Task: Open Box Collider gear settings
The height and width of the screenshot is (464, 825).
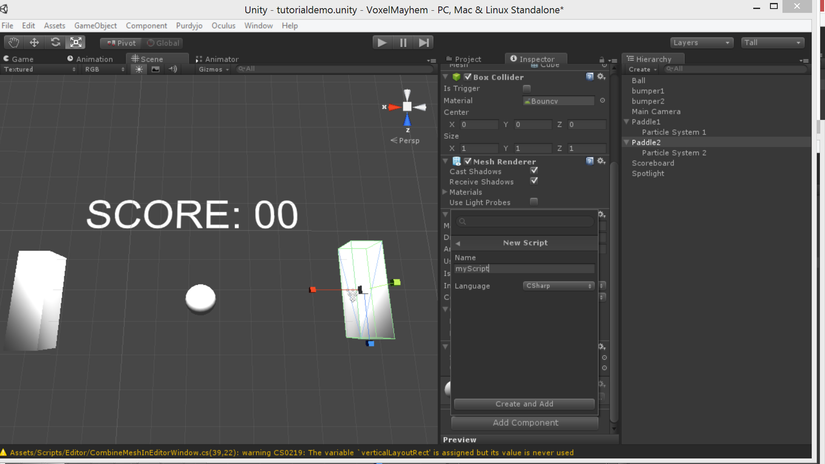Action: (602, 77)
